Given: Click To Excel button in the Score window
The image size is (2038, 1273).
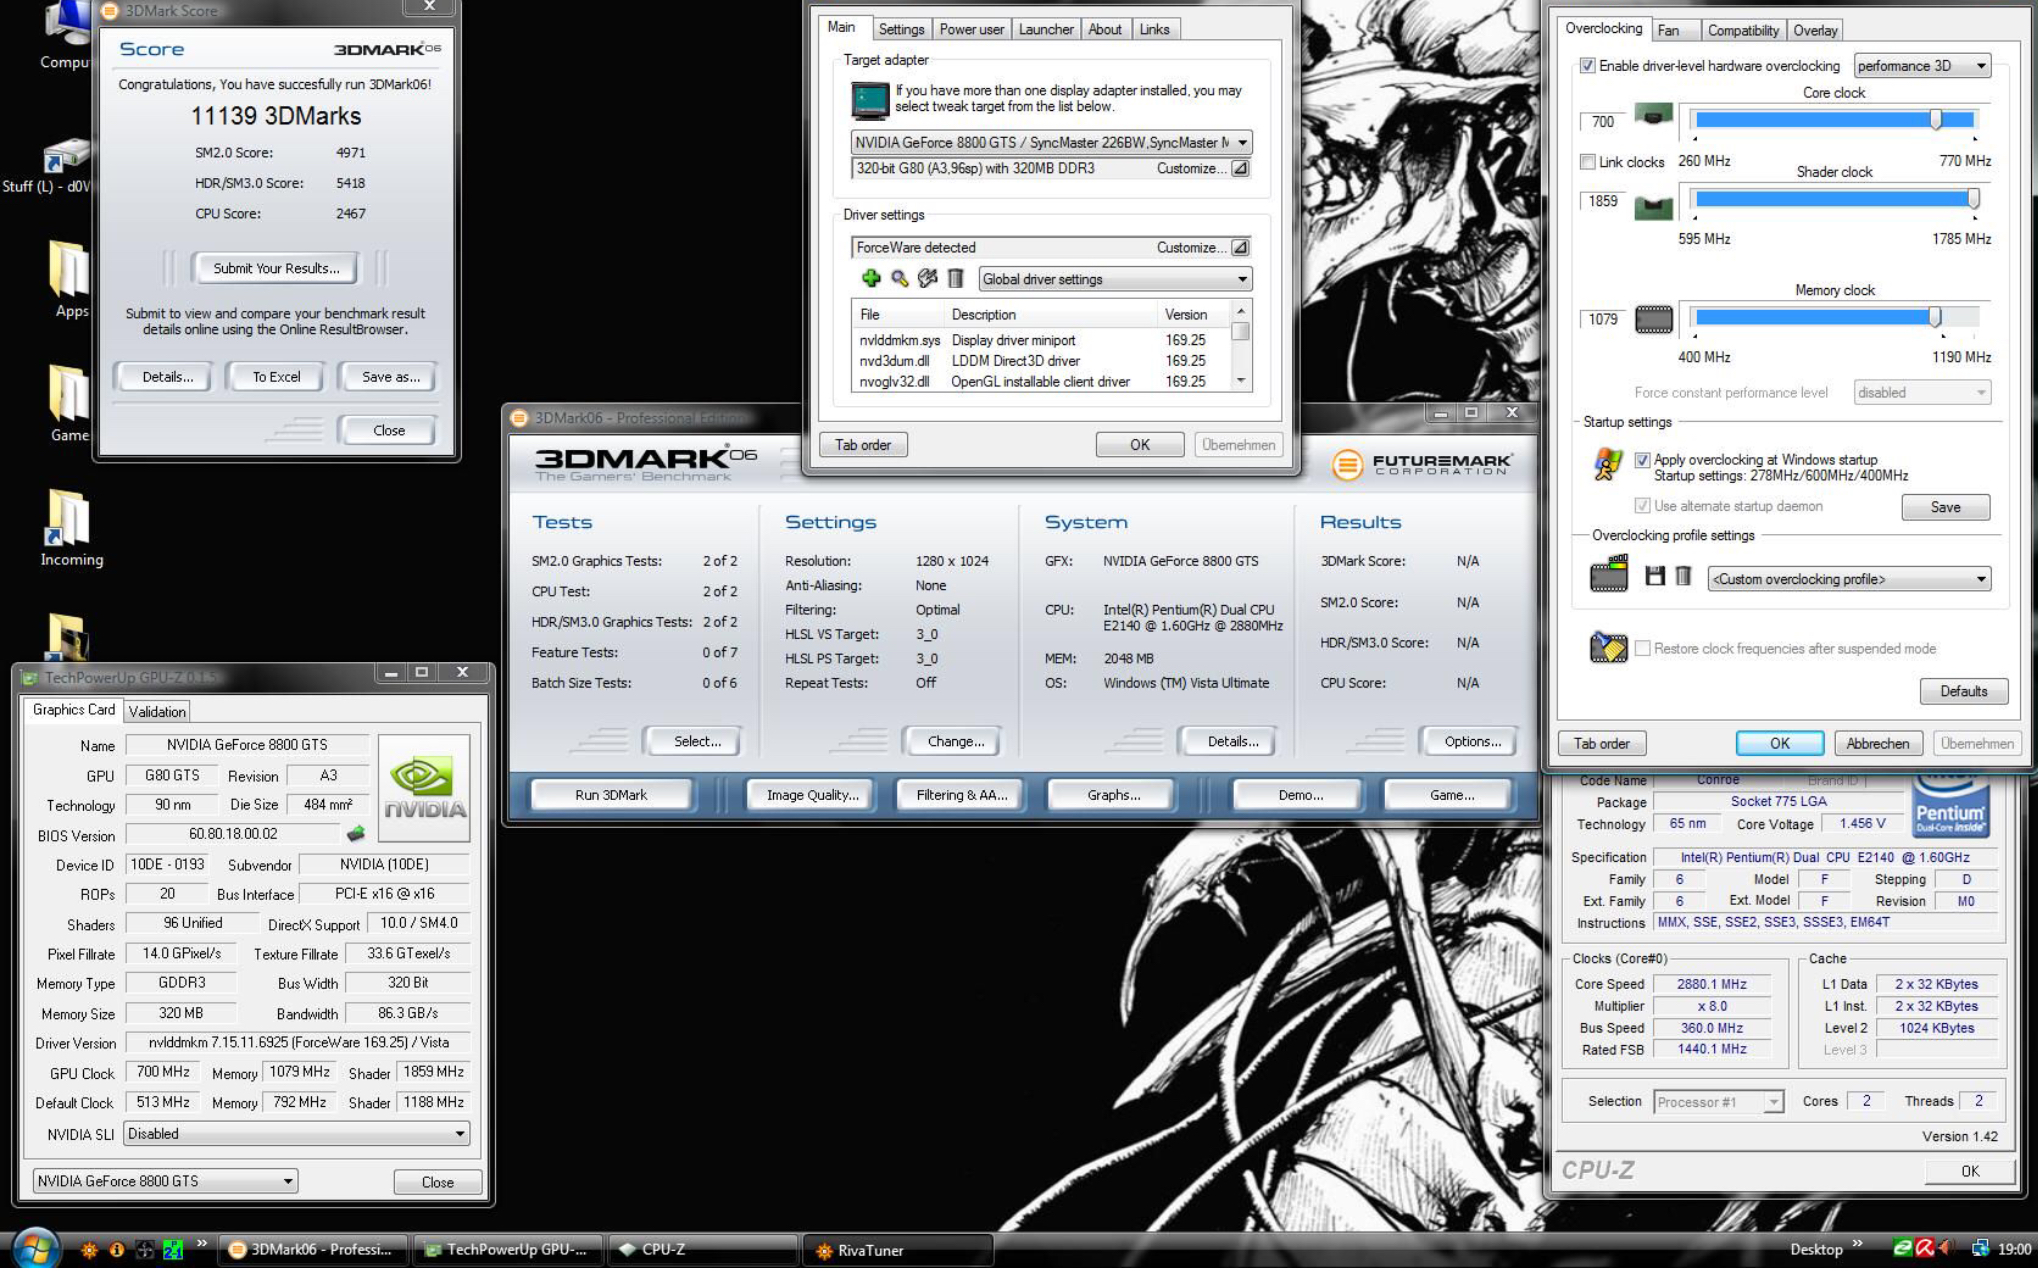Looking at the screenshot, I should point(276,377).
